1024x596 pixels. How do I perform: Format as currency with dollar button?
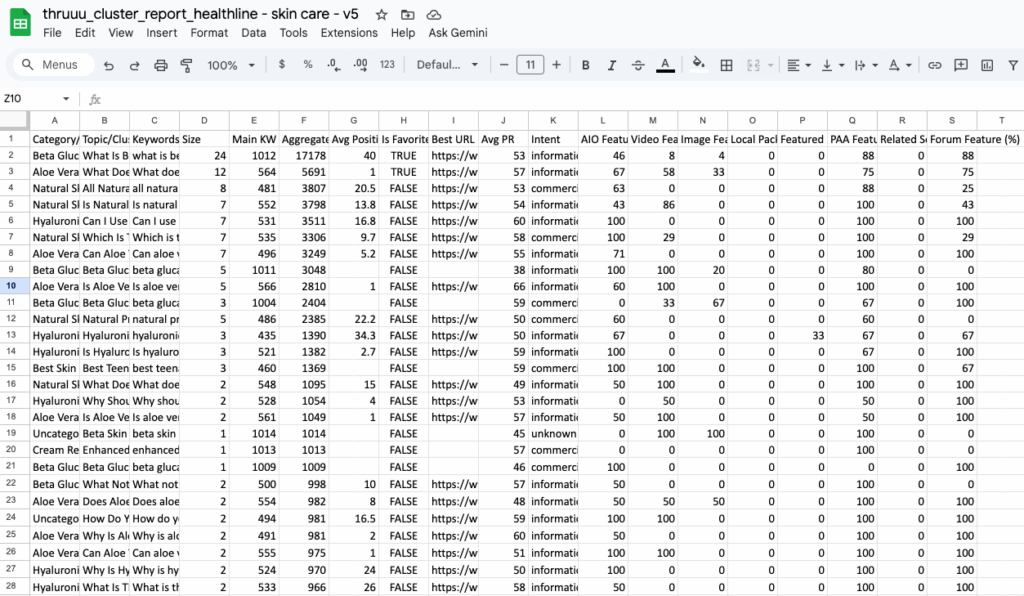pyautogui.click(x=282, y=65)
